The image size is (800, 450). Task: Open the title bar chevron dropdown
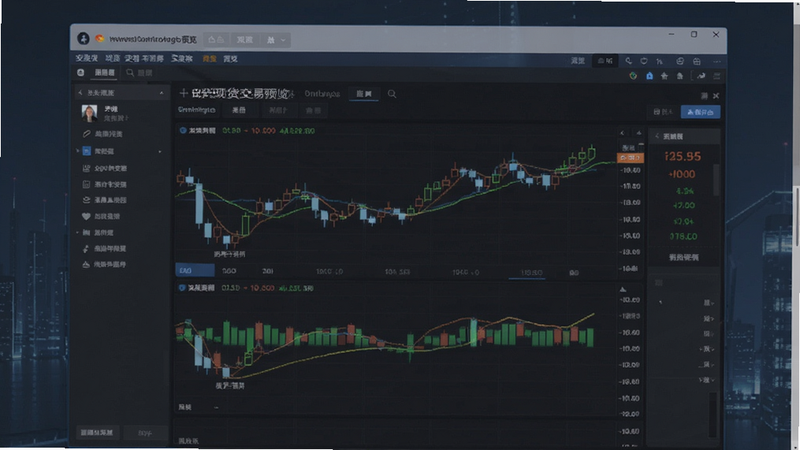click(x=283, y=40)
